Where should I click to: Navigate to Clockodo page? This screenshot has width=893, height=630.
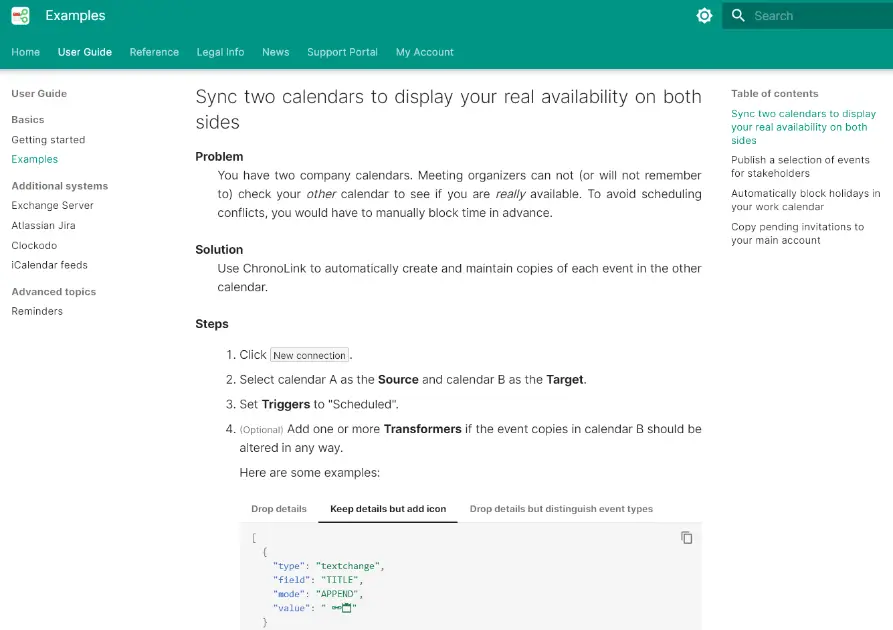pos(34,246)
